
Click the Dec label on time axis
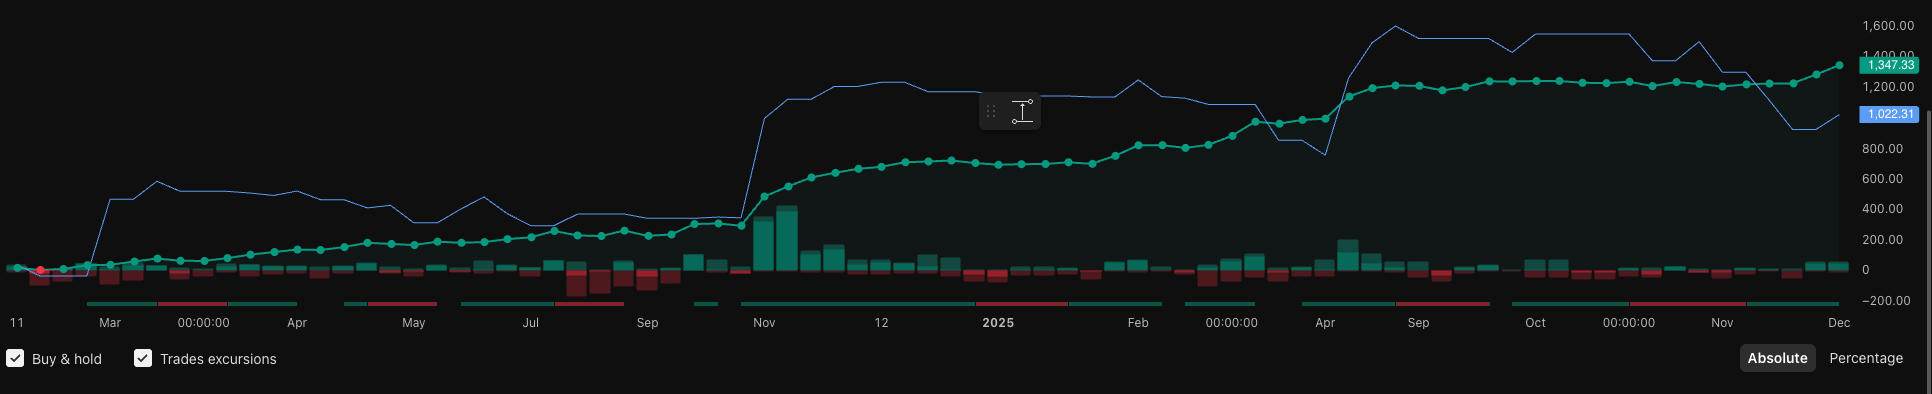[x=1839, y=323]
